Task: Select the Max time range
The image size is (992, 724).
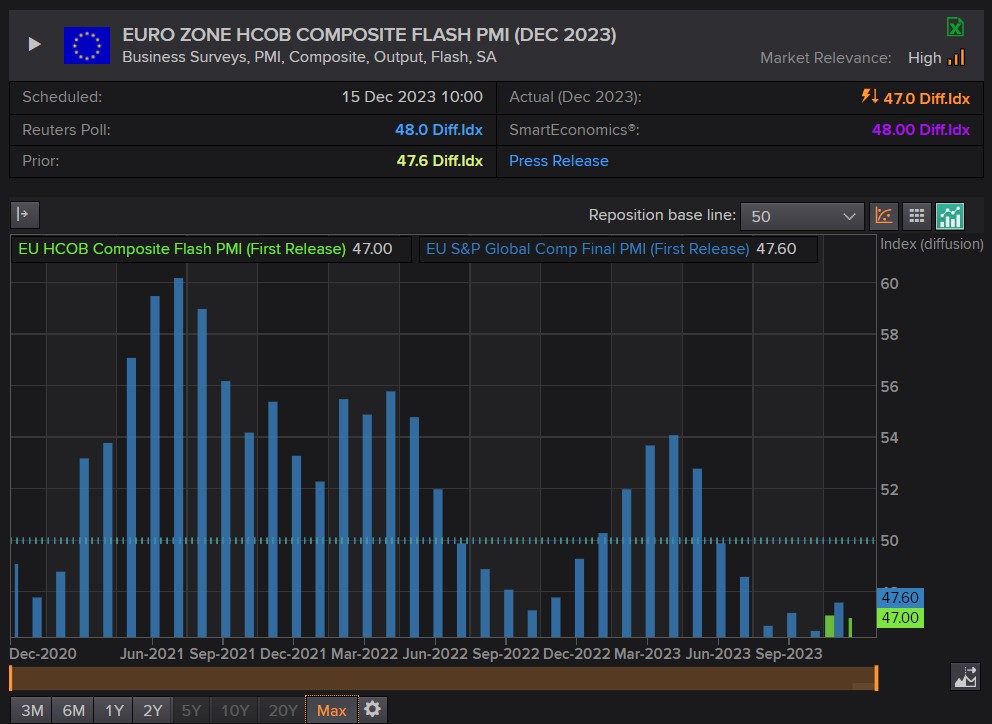Action: pyautogui.click(x=332, y=710)
